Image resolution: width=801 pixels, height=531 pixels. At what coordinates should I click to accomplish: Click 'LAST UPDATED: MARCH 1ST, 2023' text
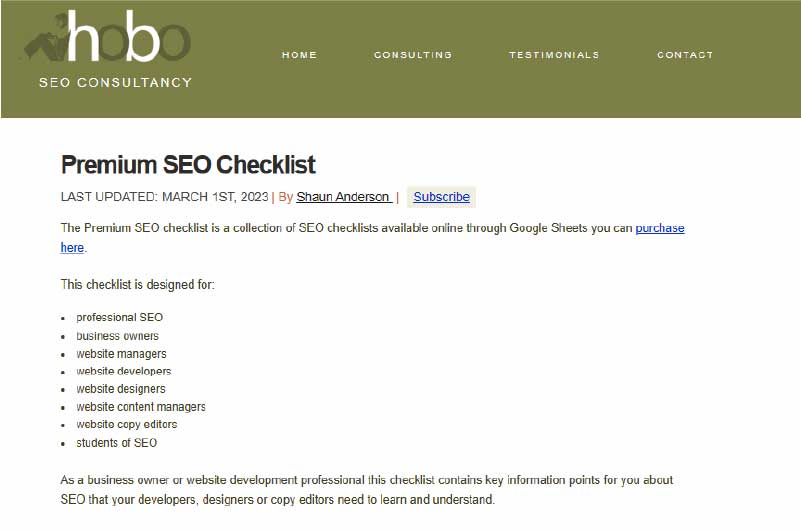pyautogui.click(x=164, y=197)
